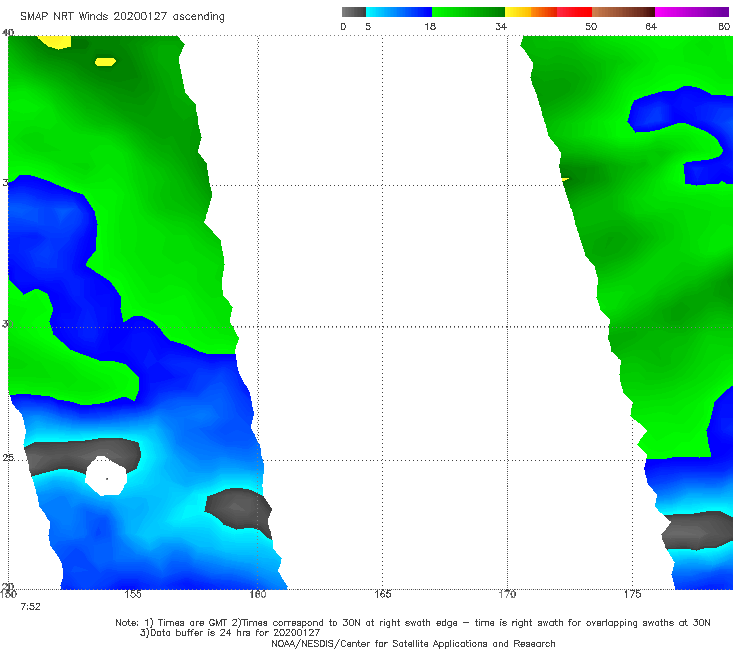
Task: Click the color bar label '5'
Action: coord(368,26)
